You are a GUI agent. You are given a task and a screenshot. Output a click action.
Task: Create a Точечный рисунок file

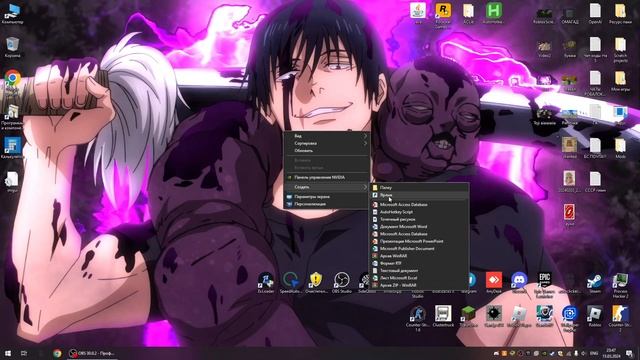419,219
